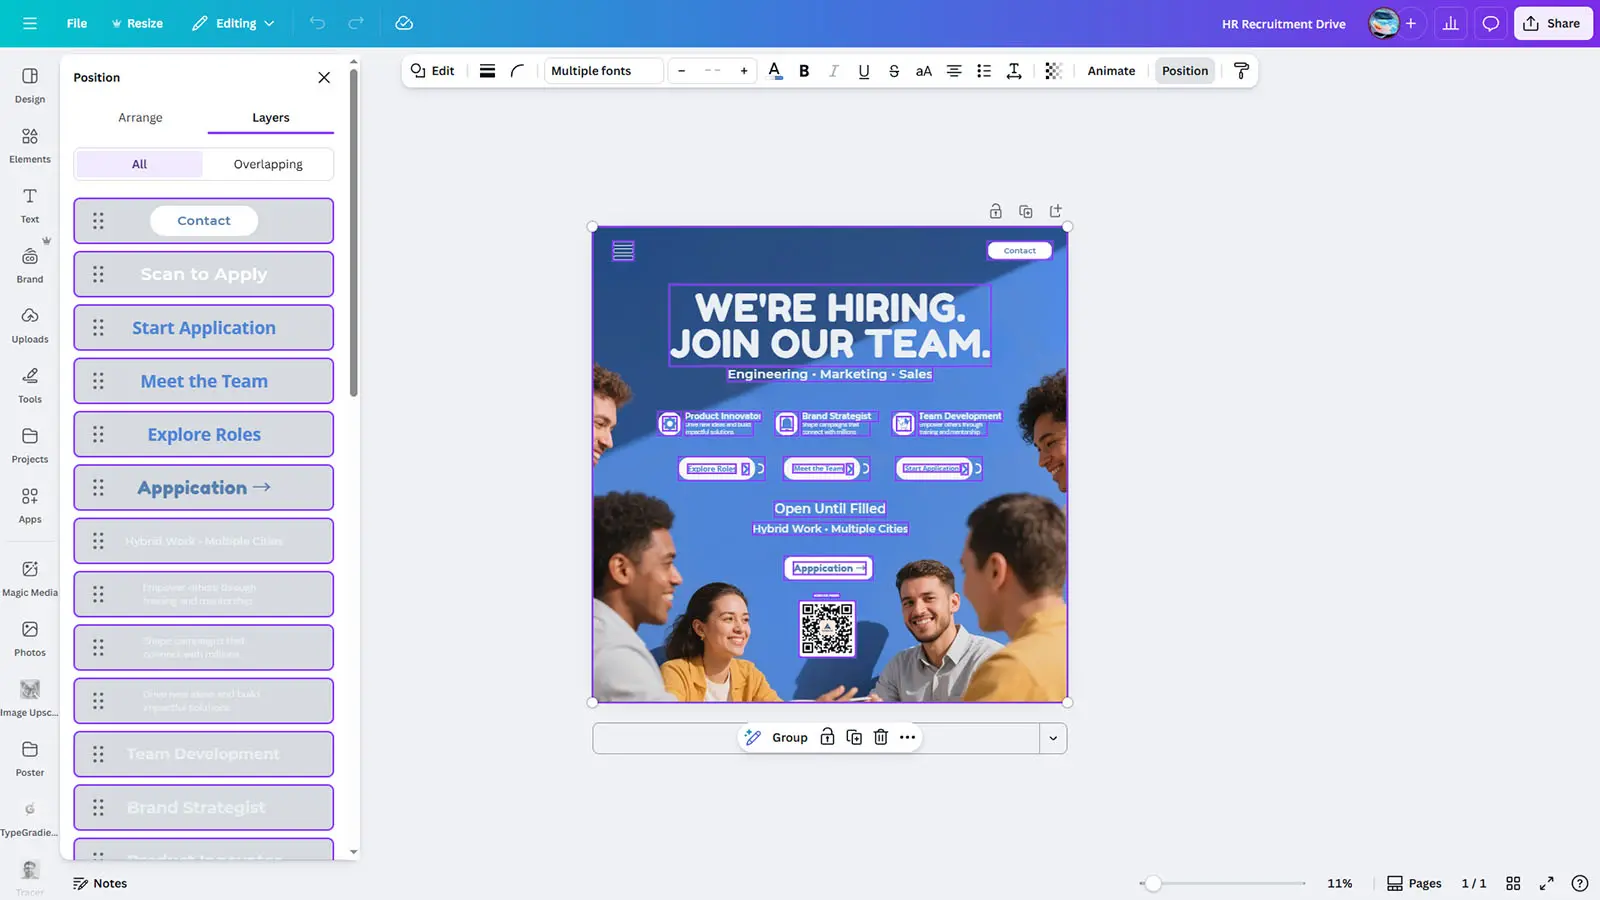Lock the selected elements
The height and width of the screenshot is (900, 1600).
click(x=827, y=737)
